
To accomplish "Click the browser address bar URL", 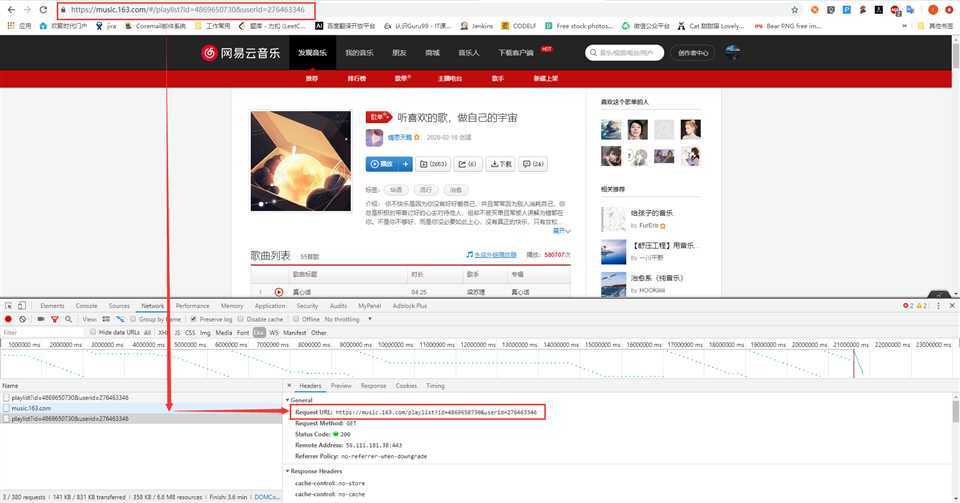I will pos(187,10).
